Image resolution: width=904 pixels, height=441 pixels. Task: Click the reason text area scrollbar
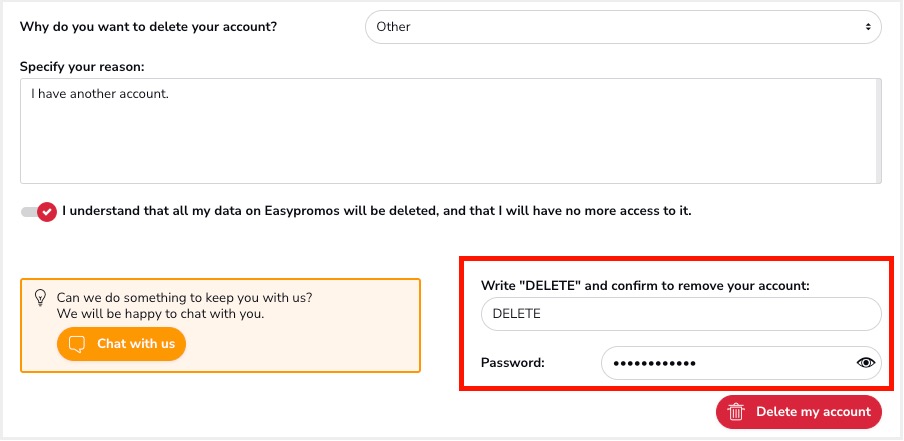878,131
